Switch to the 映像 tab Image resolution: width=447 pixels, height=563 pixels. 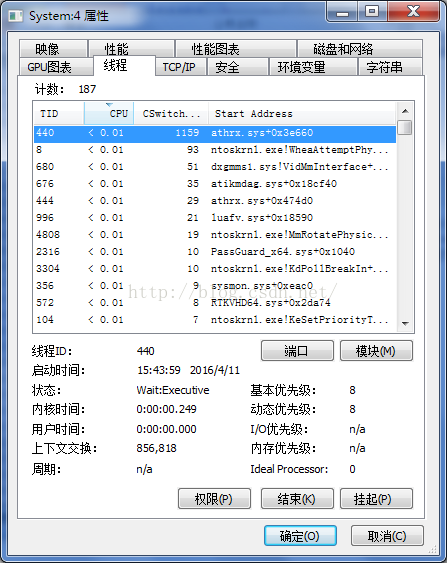click(x=53, y=48)
